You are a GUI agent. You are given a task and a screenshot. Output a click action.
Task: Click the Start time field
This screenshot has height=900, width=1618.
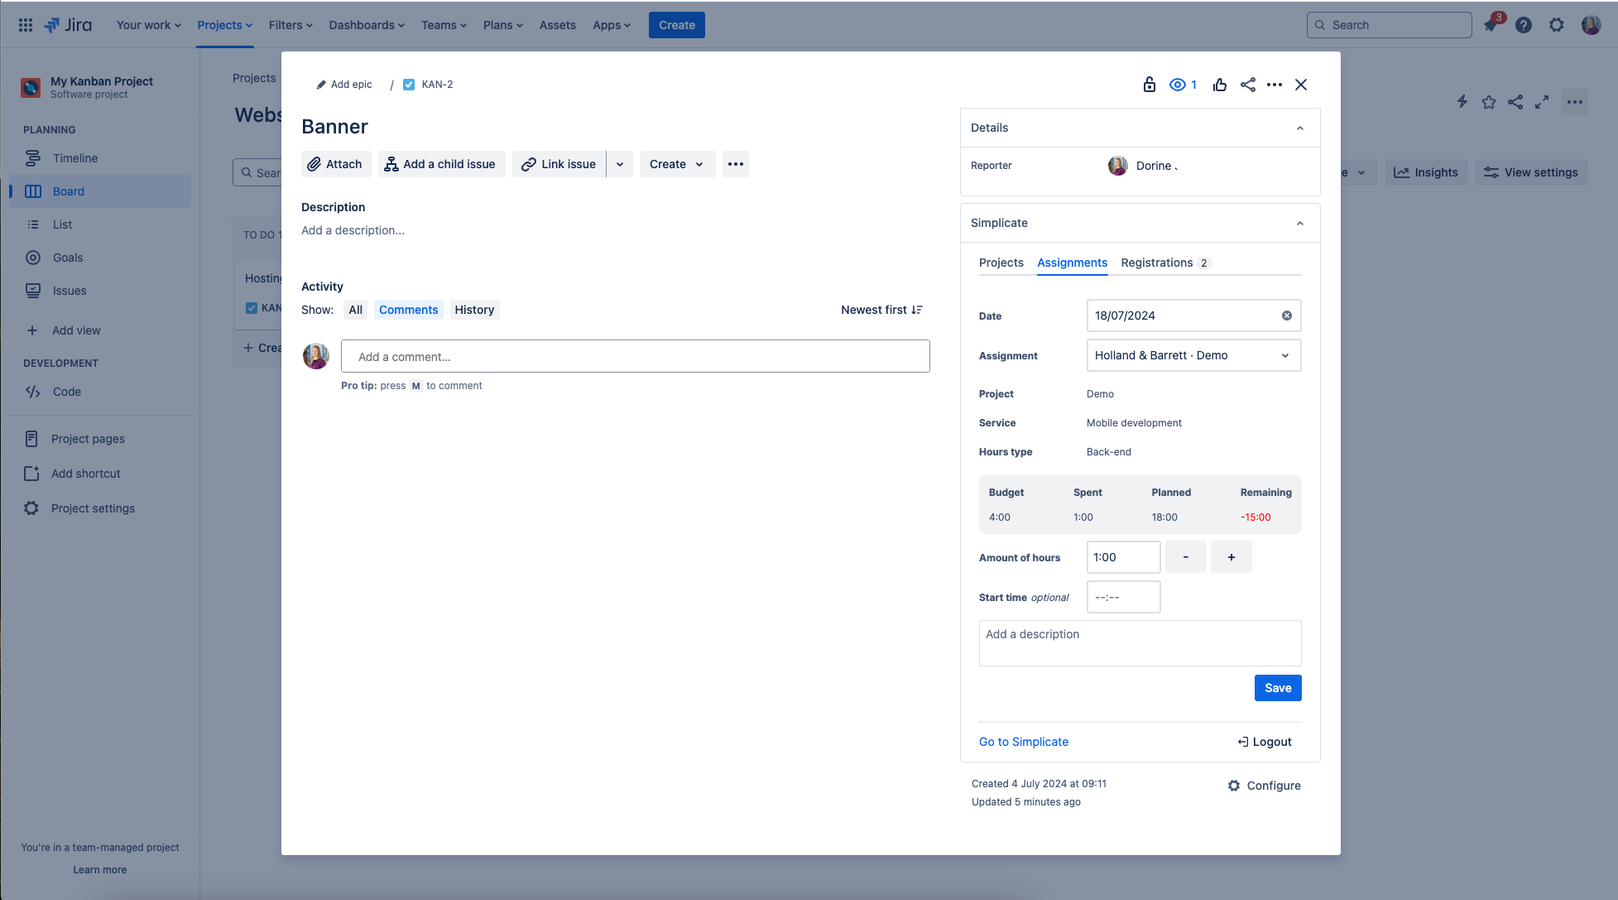tap(1123, 597)
